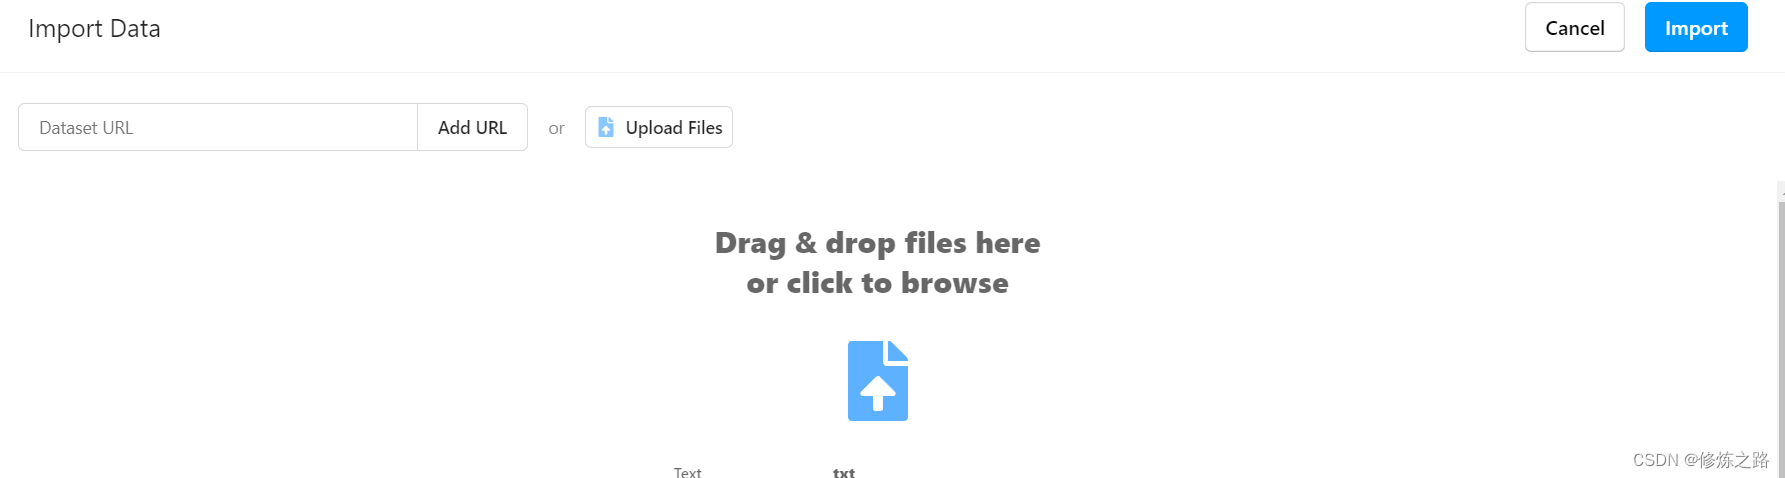Open the Upload Files button label
1785x478 pixels.
[674, 128]
